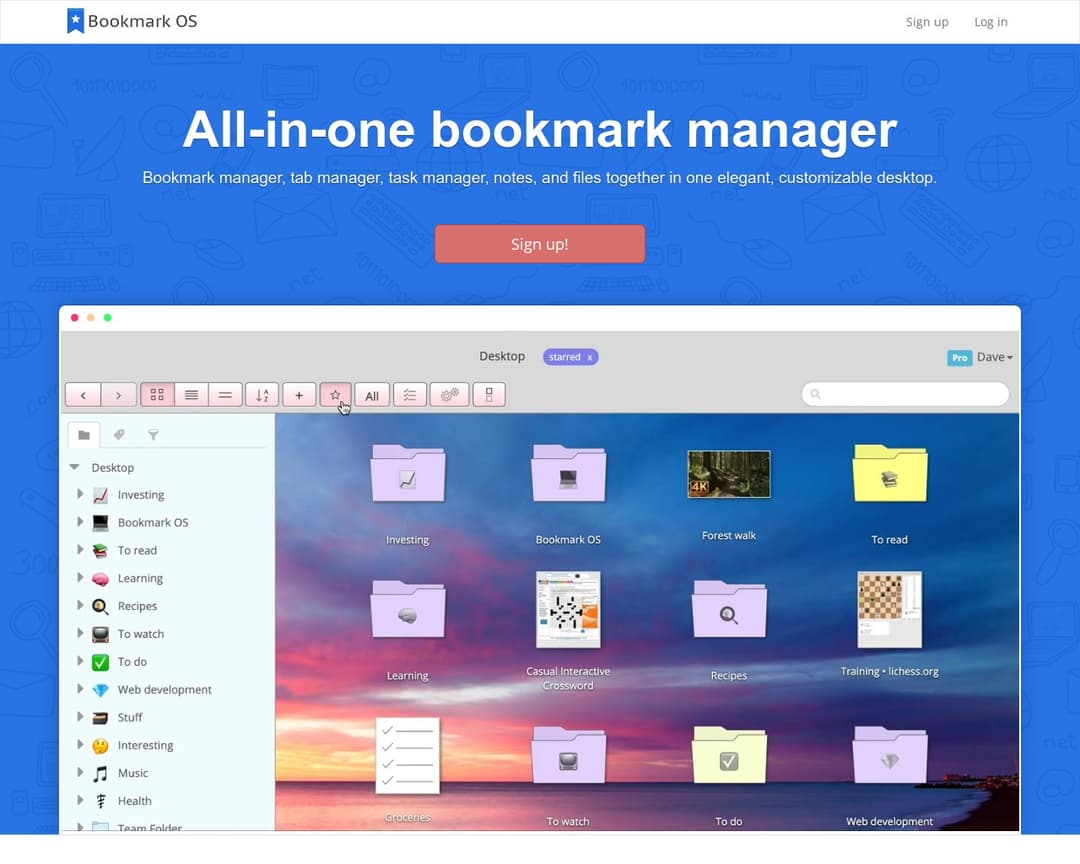The height and width of the screenshot is (864, 1080).
Task: Click the brain icon beside Learning
Action: click(101, 579)
